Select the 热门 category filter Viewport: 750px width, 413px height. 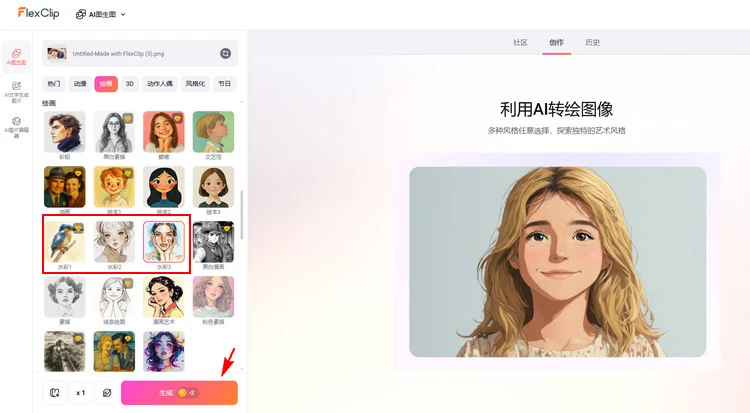coord(54,84)
